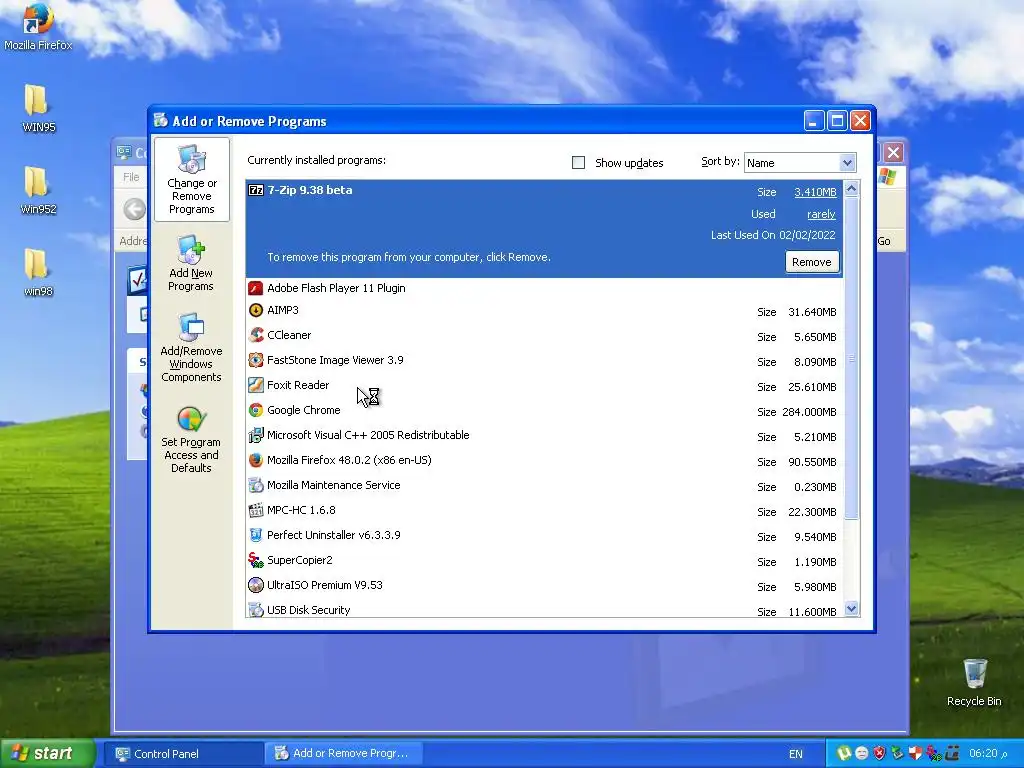The image size is (1024, 768).
Task: Select Microsoft Visual C++ 2005 Redistributable entry
Action: [545, 436]
